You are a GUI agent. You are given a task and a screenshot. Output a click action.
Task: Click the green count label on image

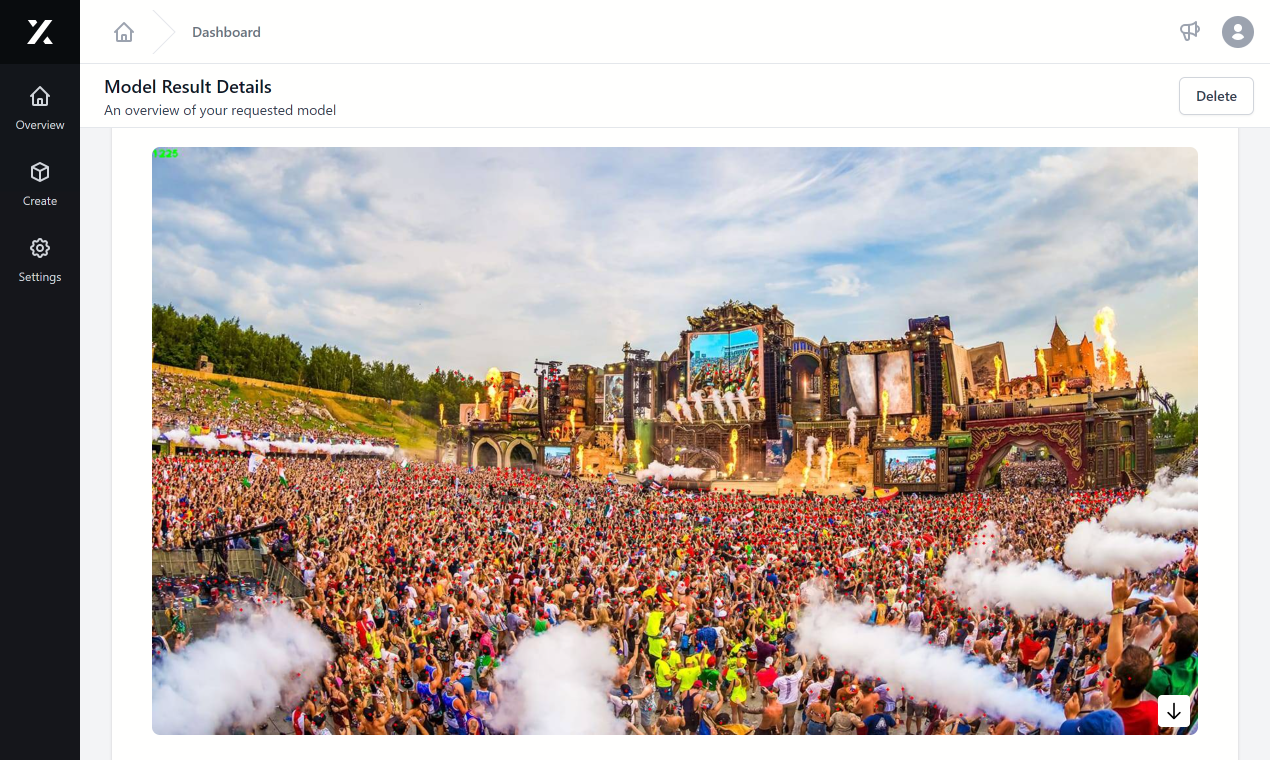click(166, 153)
